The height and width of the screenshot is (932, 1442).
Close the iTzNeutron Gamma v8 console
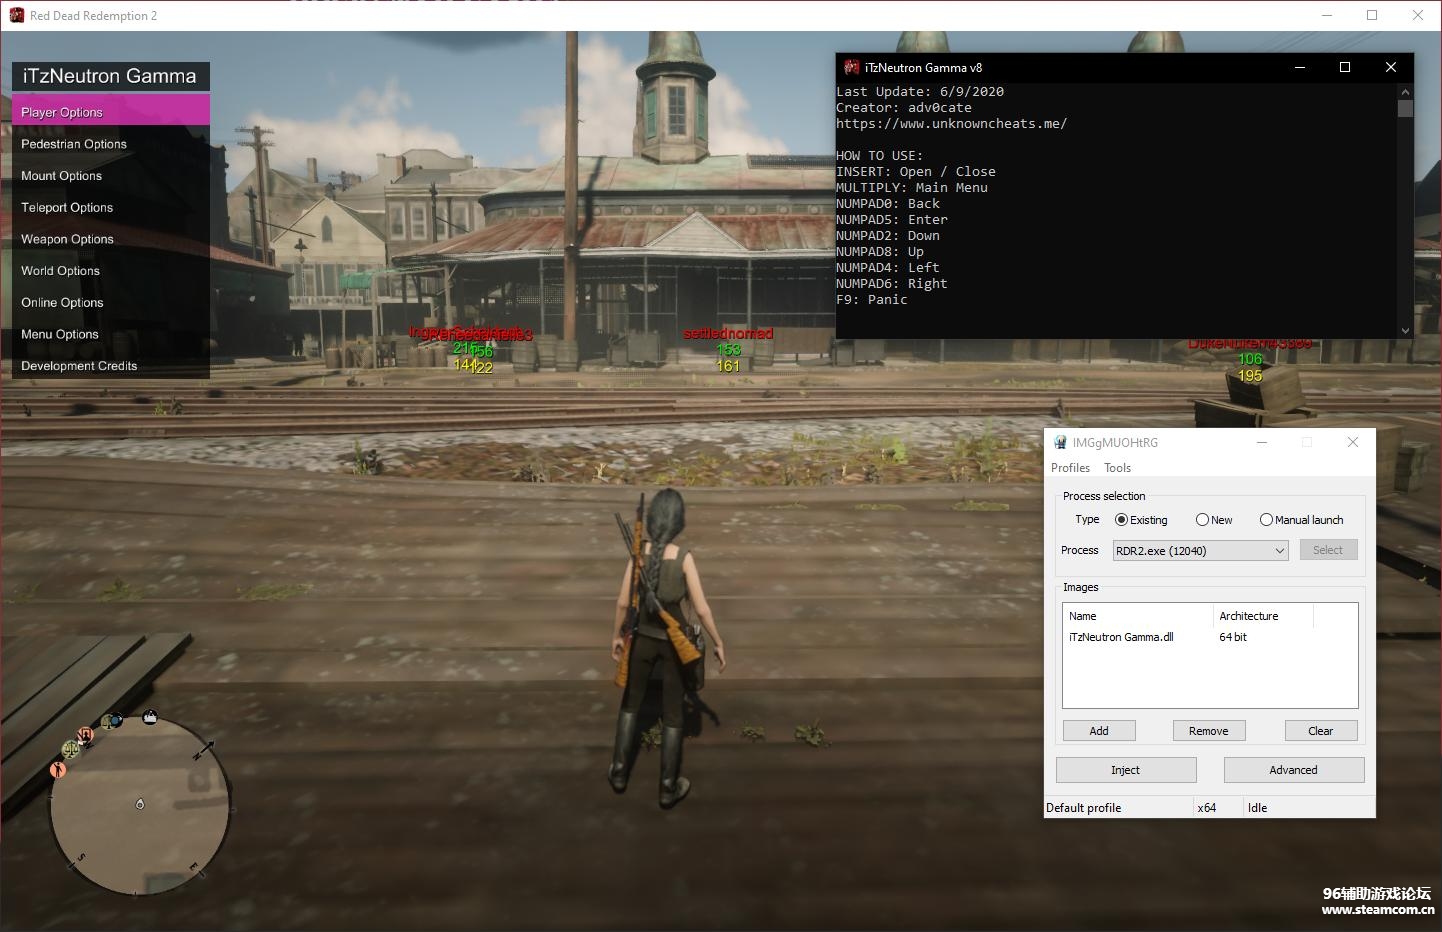[1390, 67]
